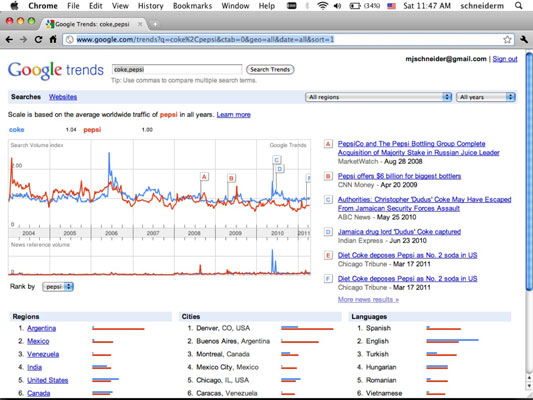The image size is (533, 400).
Task: Select flag C on the trend chart
Action: click(277, 160)
